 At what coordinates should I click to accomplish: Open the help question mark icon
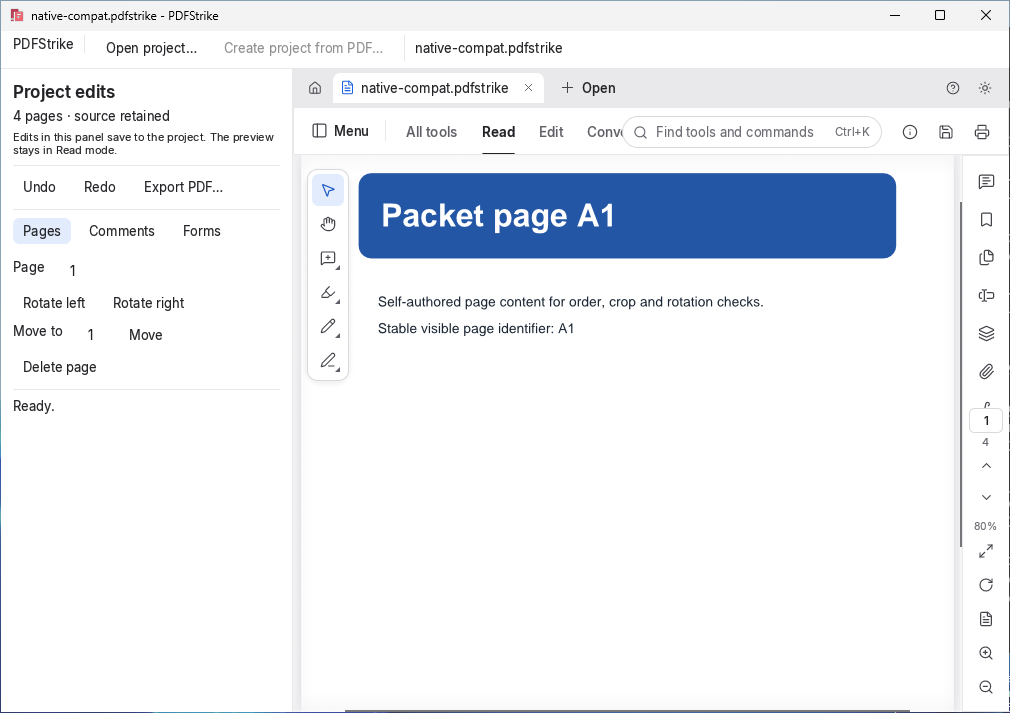[x=953, y=88]
